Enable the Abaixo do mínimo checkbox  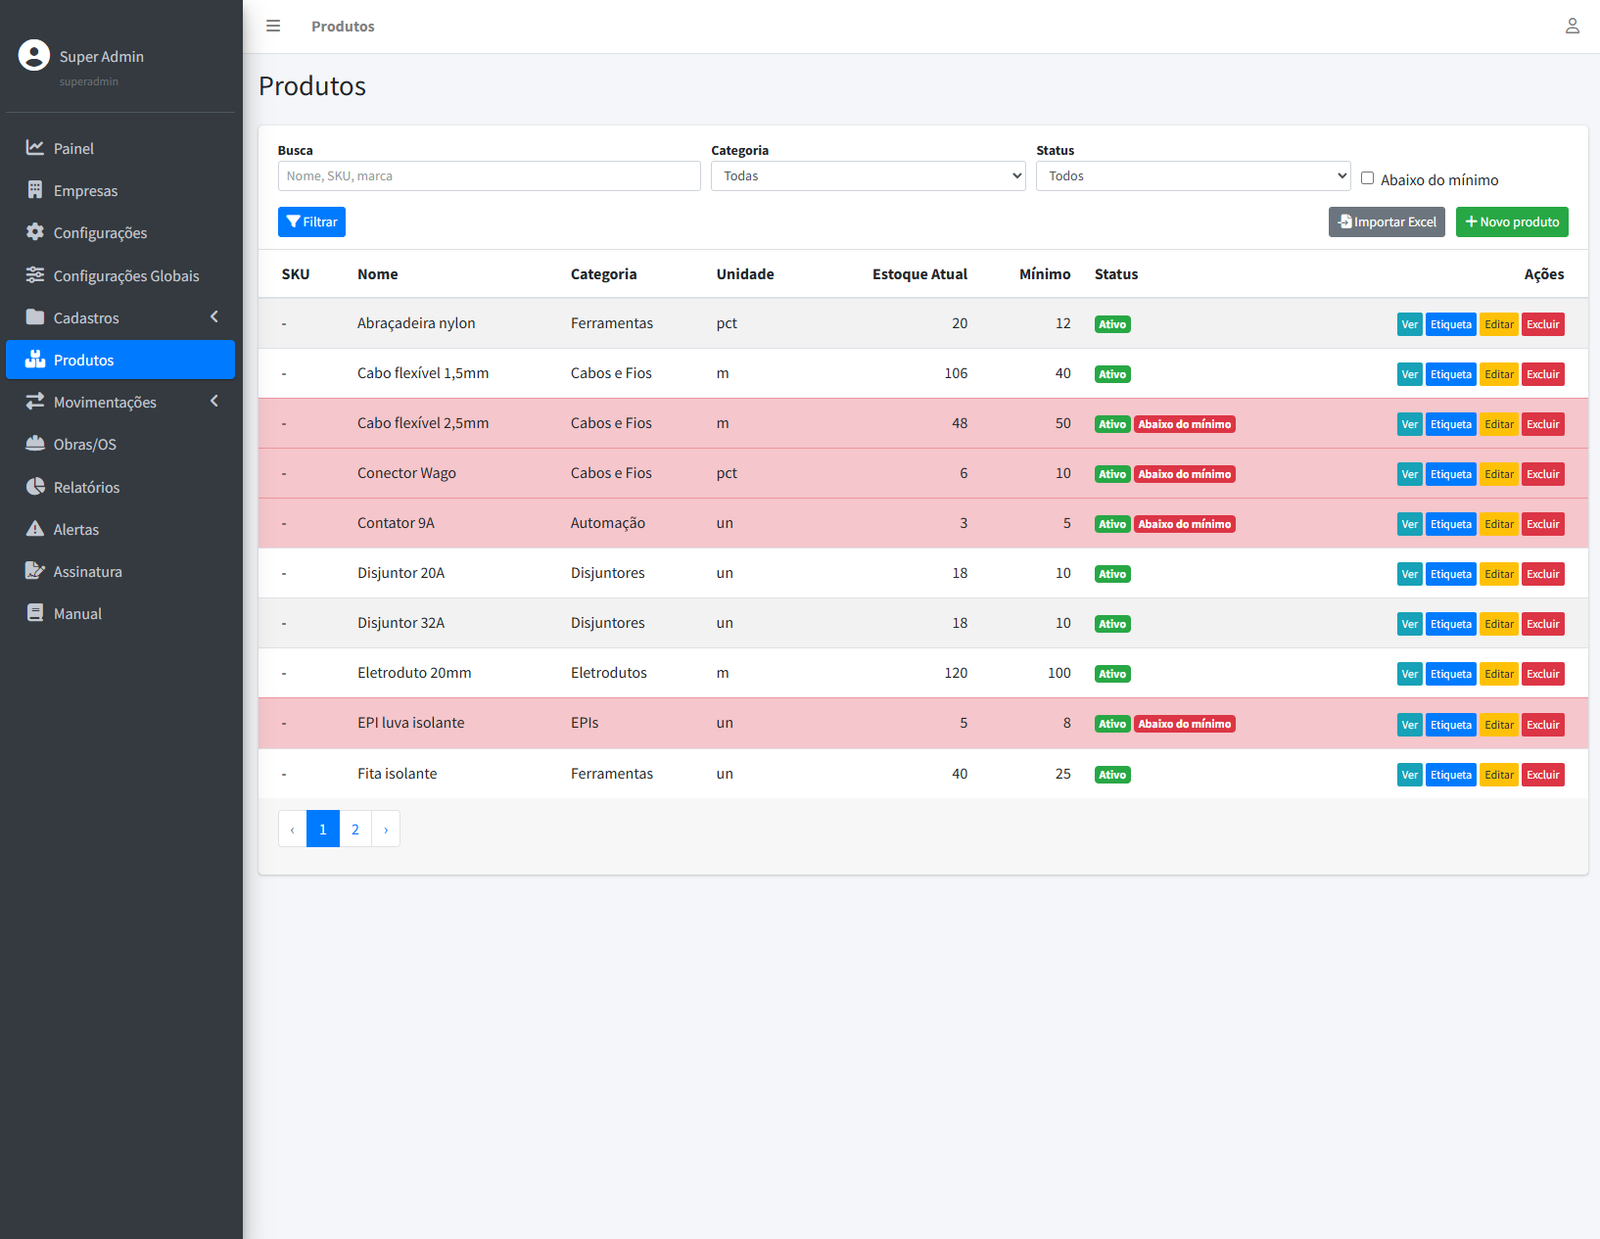coord(1367,178)
